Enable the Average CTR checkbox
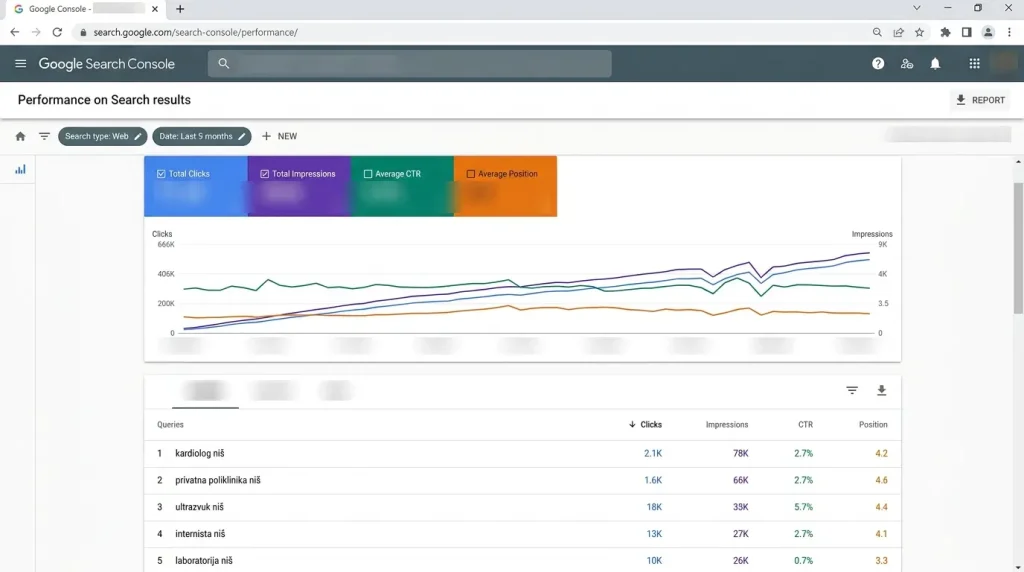Viewport: 1024px width, 572px height. pyautogui.click(x=368, y=174)
